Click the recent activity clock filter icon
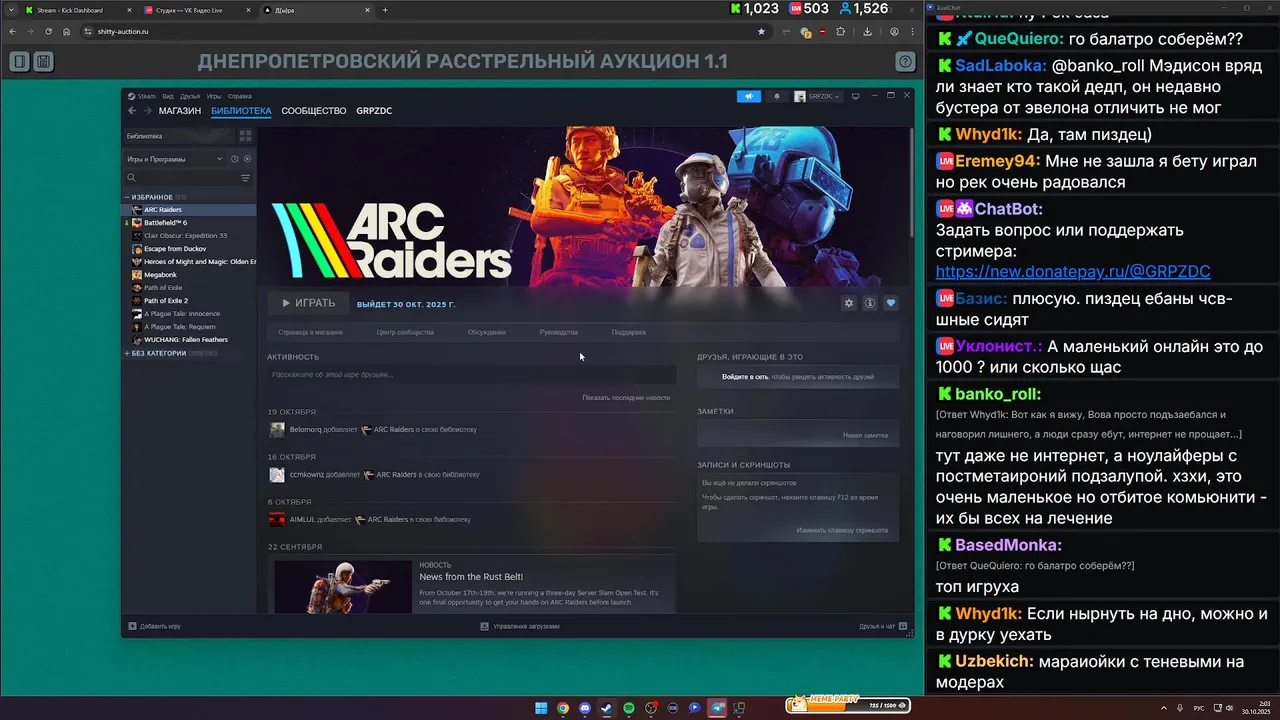 point(235,159)
